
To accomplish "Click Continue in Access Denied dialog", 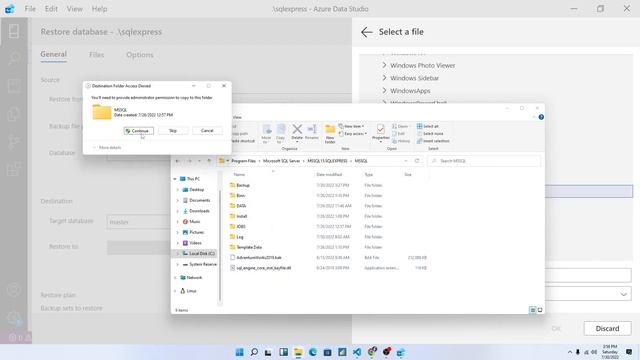I will click(139, 131).
